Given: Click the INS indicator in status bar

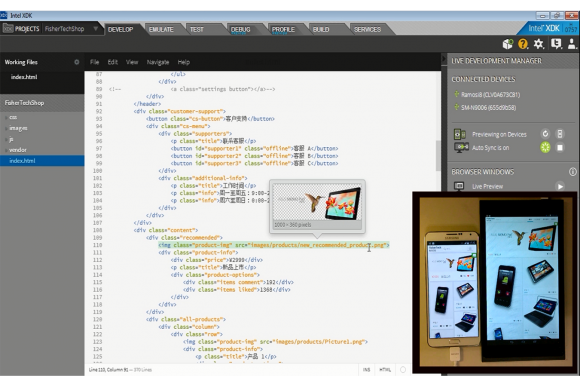Looking at the screenshot, I should click(366, 370).
